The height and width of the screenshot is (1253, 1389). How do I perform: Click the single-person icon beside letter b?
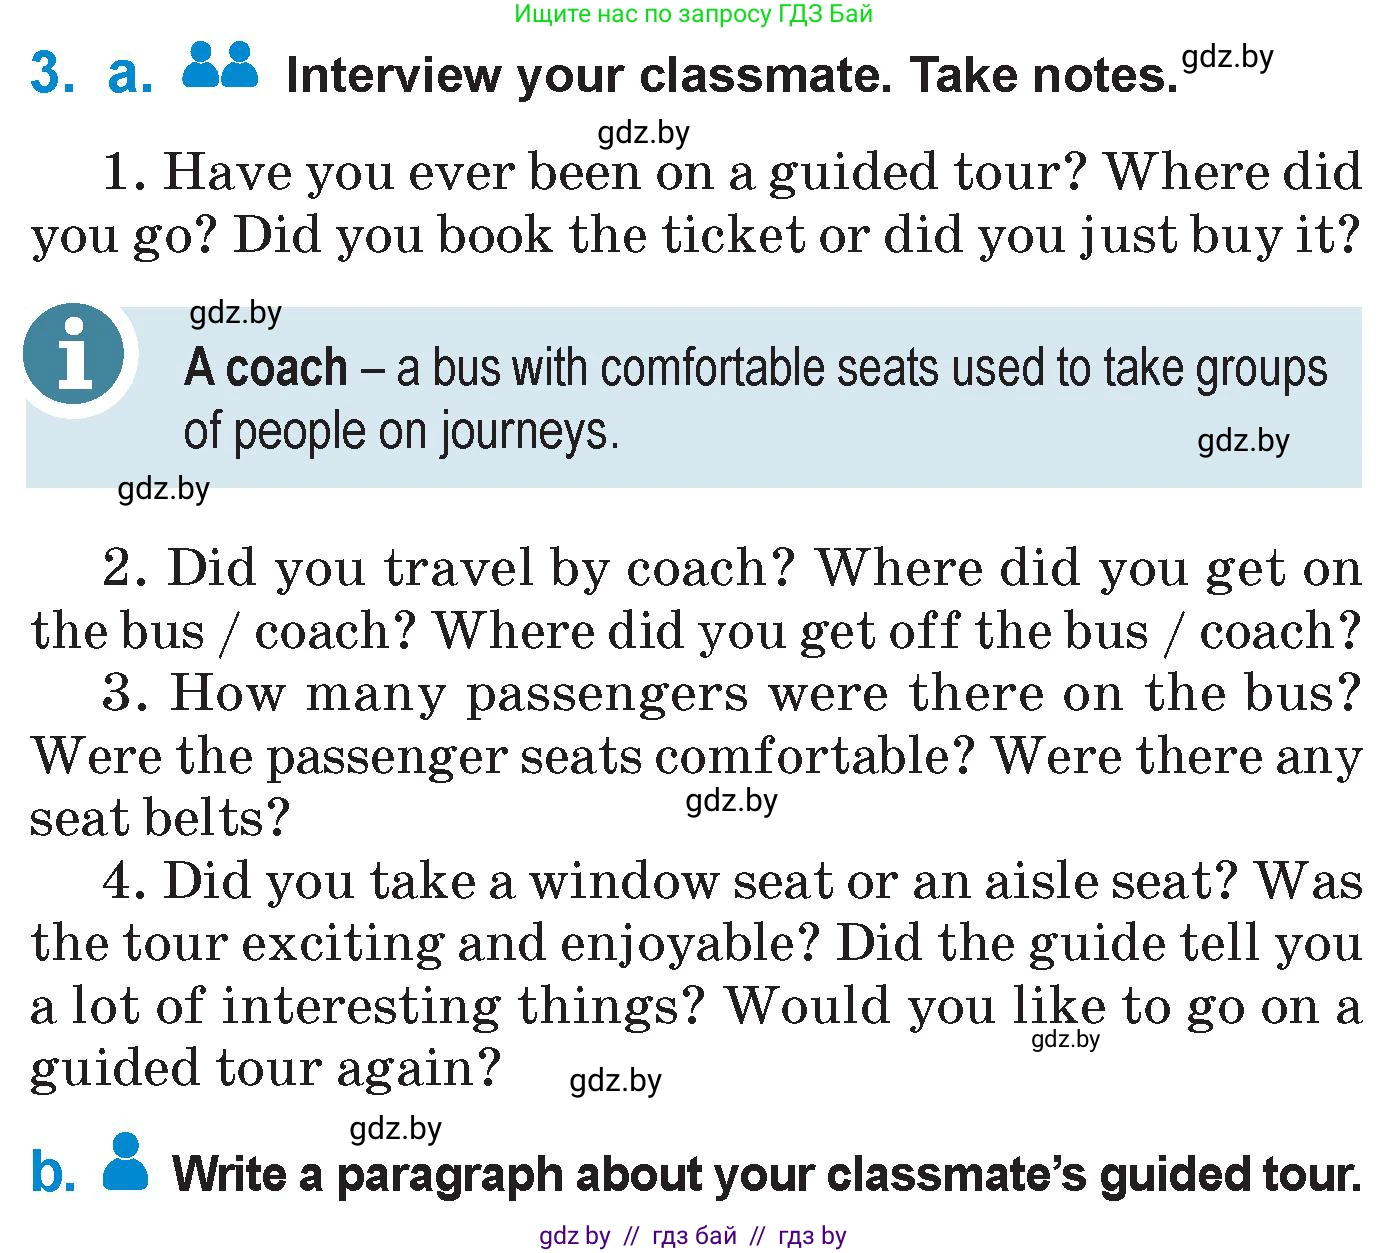click(126, 1162)
